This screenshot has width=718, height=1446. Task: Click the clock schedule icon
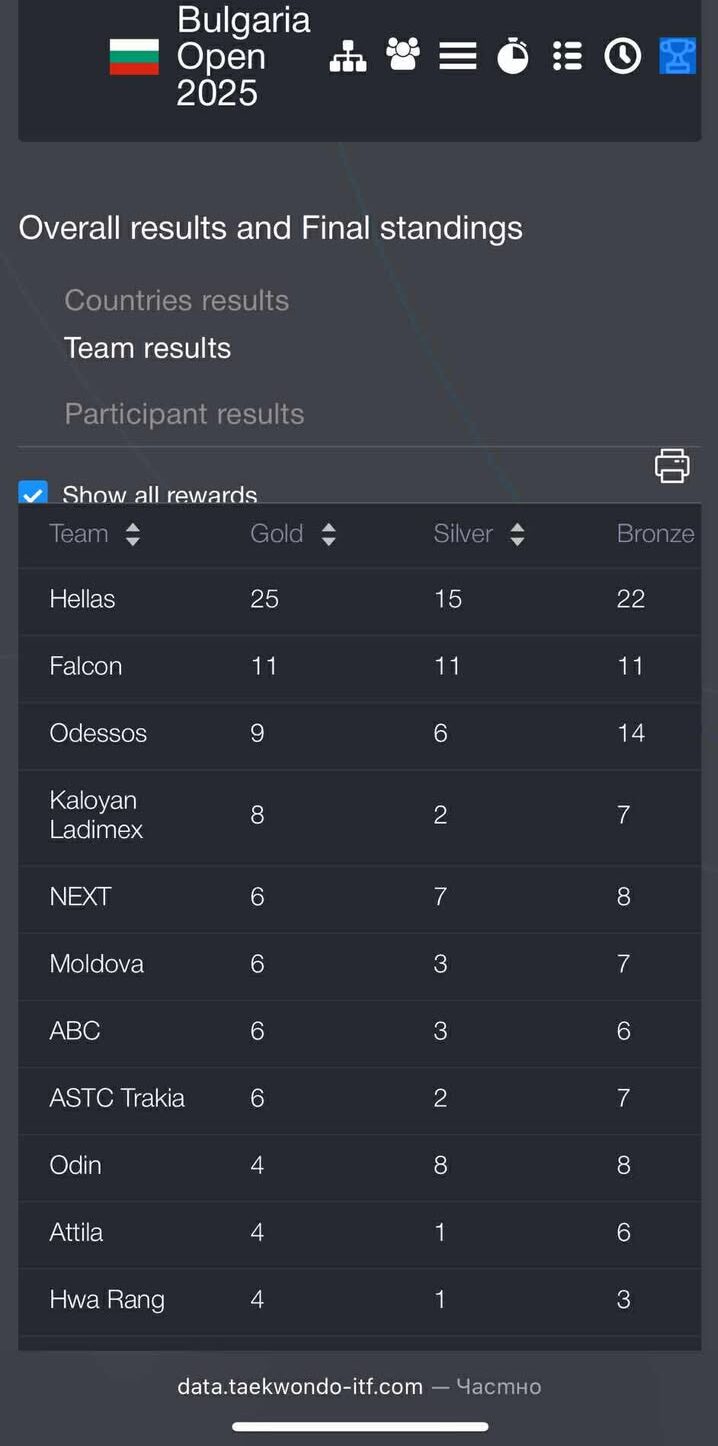coord(622,57)
